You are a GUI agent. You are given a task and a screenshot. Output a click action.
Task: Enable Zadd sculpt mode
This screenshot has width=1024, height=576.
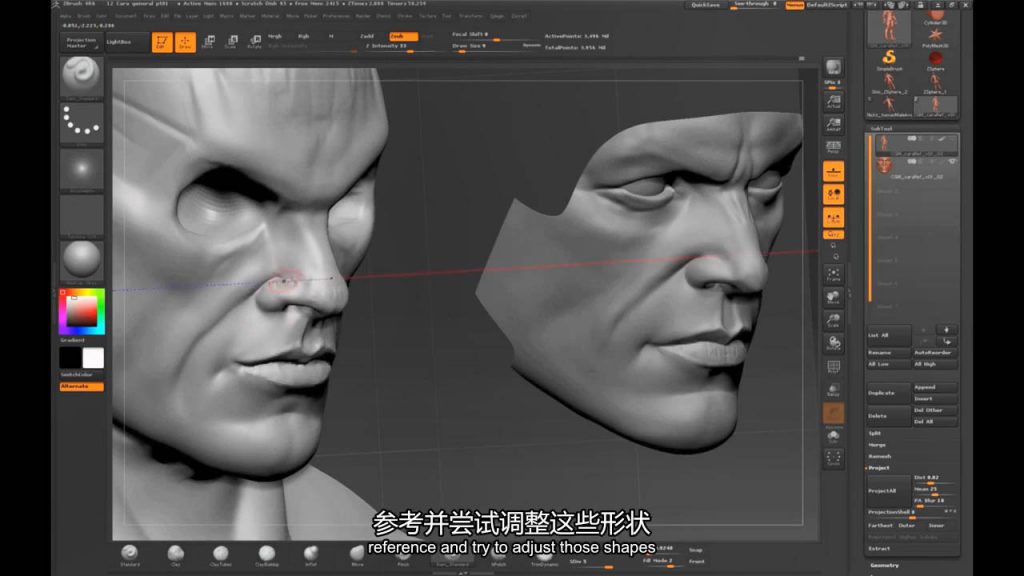coord(367,37)
